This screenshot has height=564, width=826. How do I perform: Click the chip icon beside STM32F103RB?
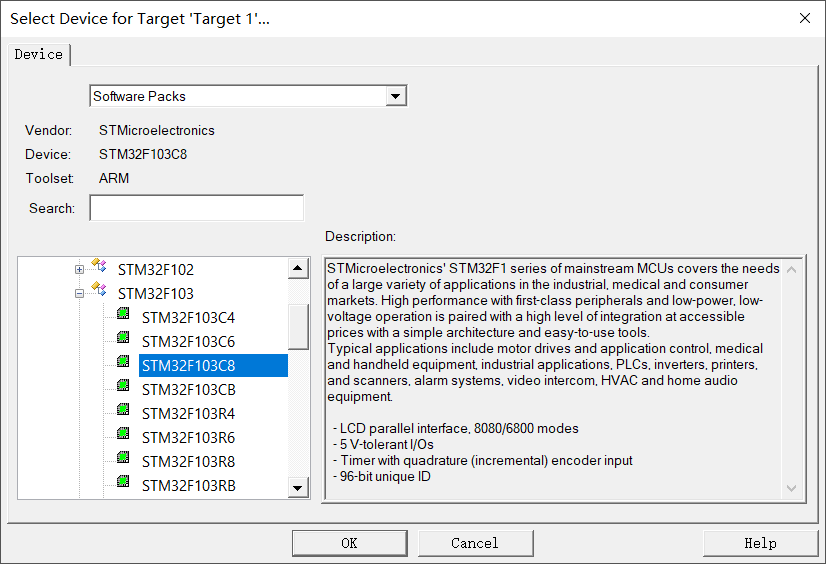point(123,481)
